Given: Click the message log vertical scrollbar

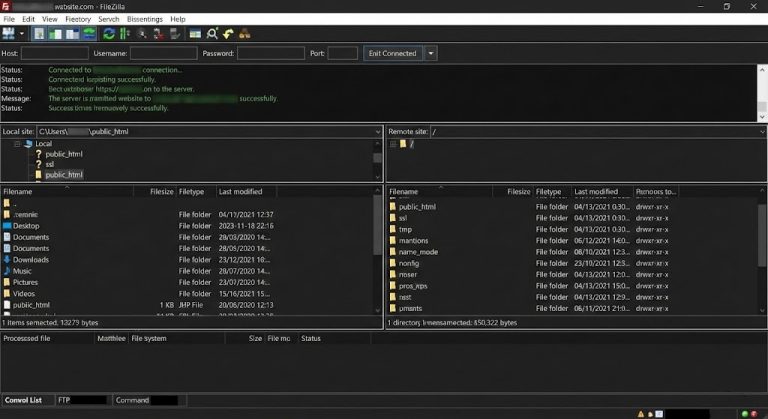Looking at the screenshot, I should tap(762, 93).
